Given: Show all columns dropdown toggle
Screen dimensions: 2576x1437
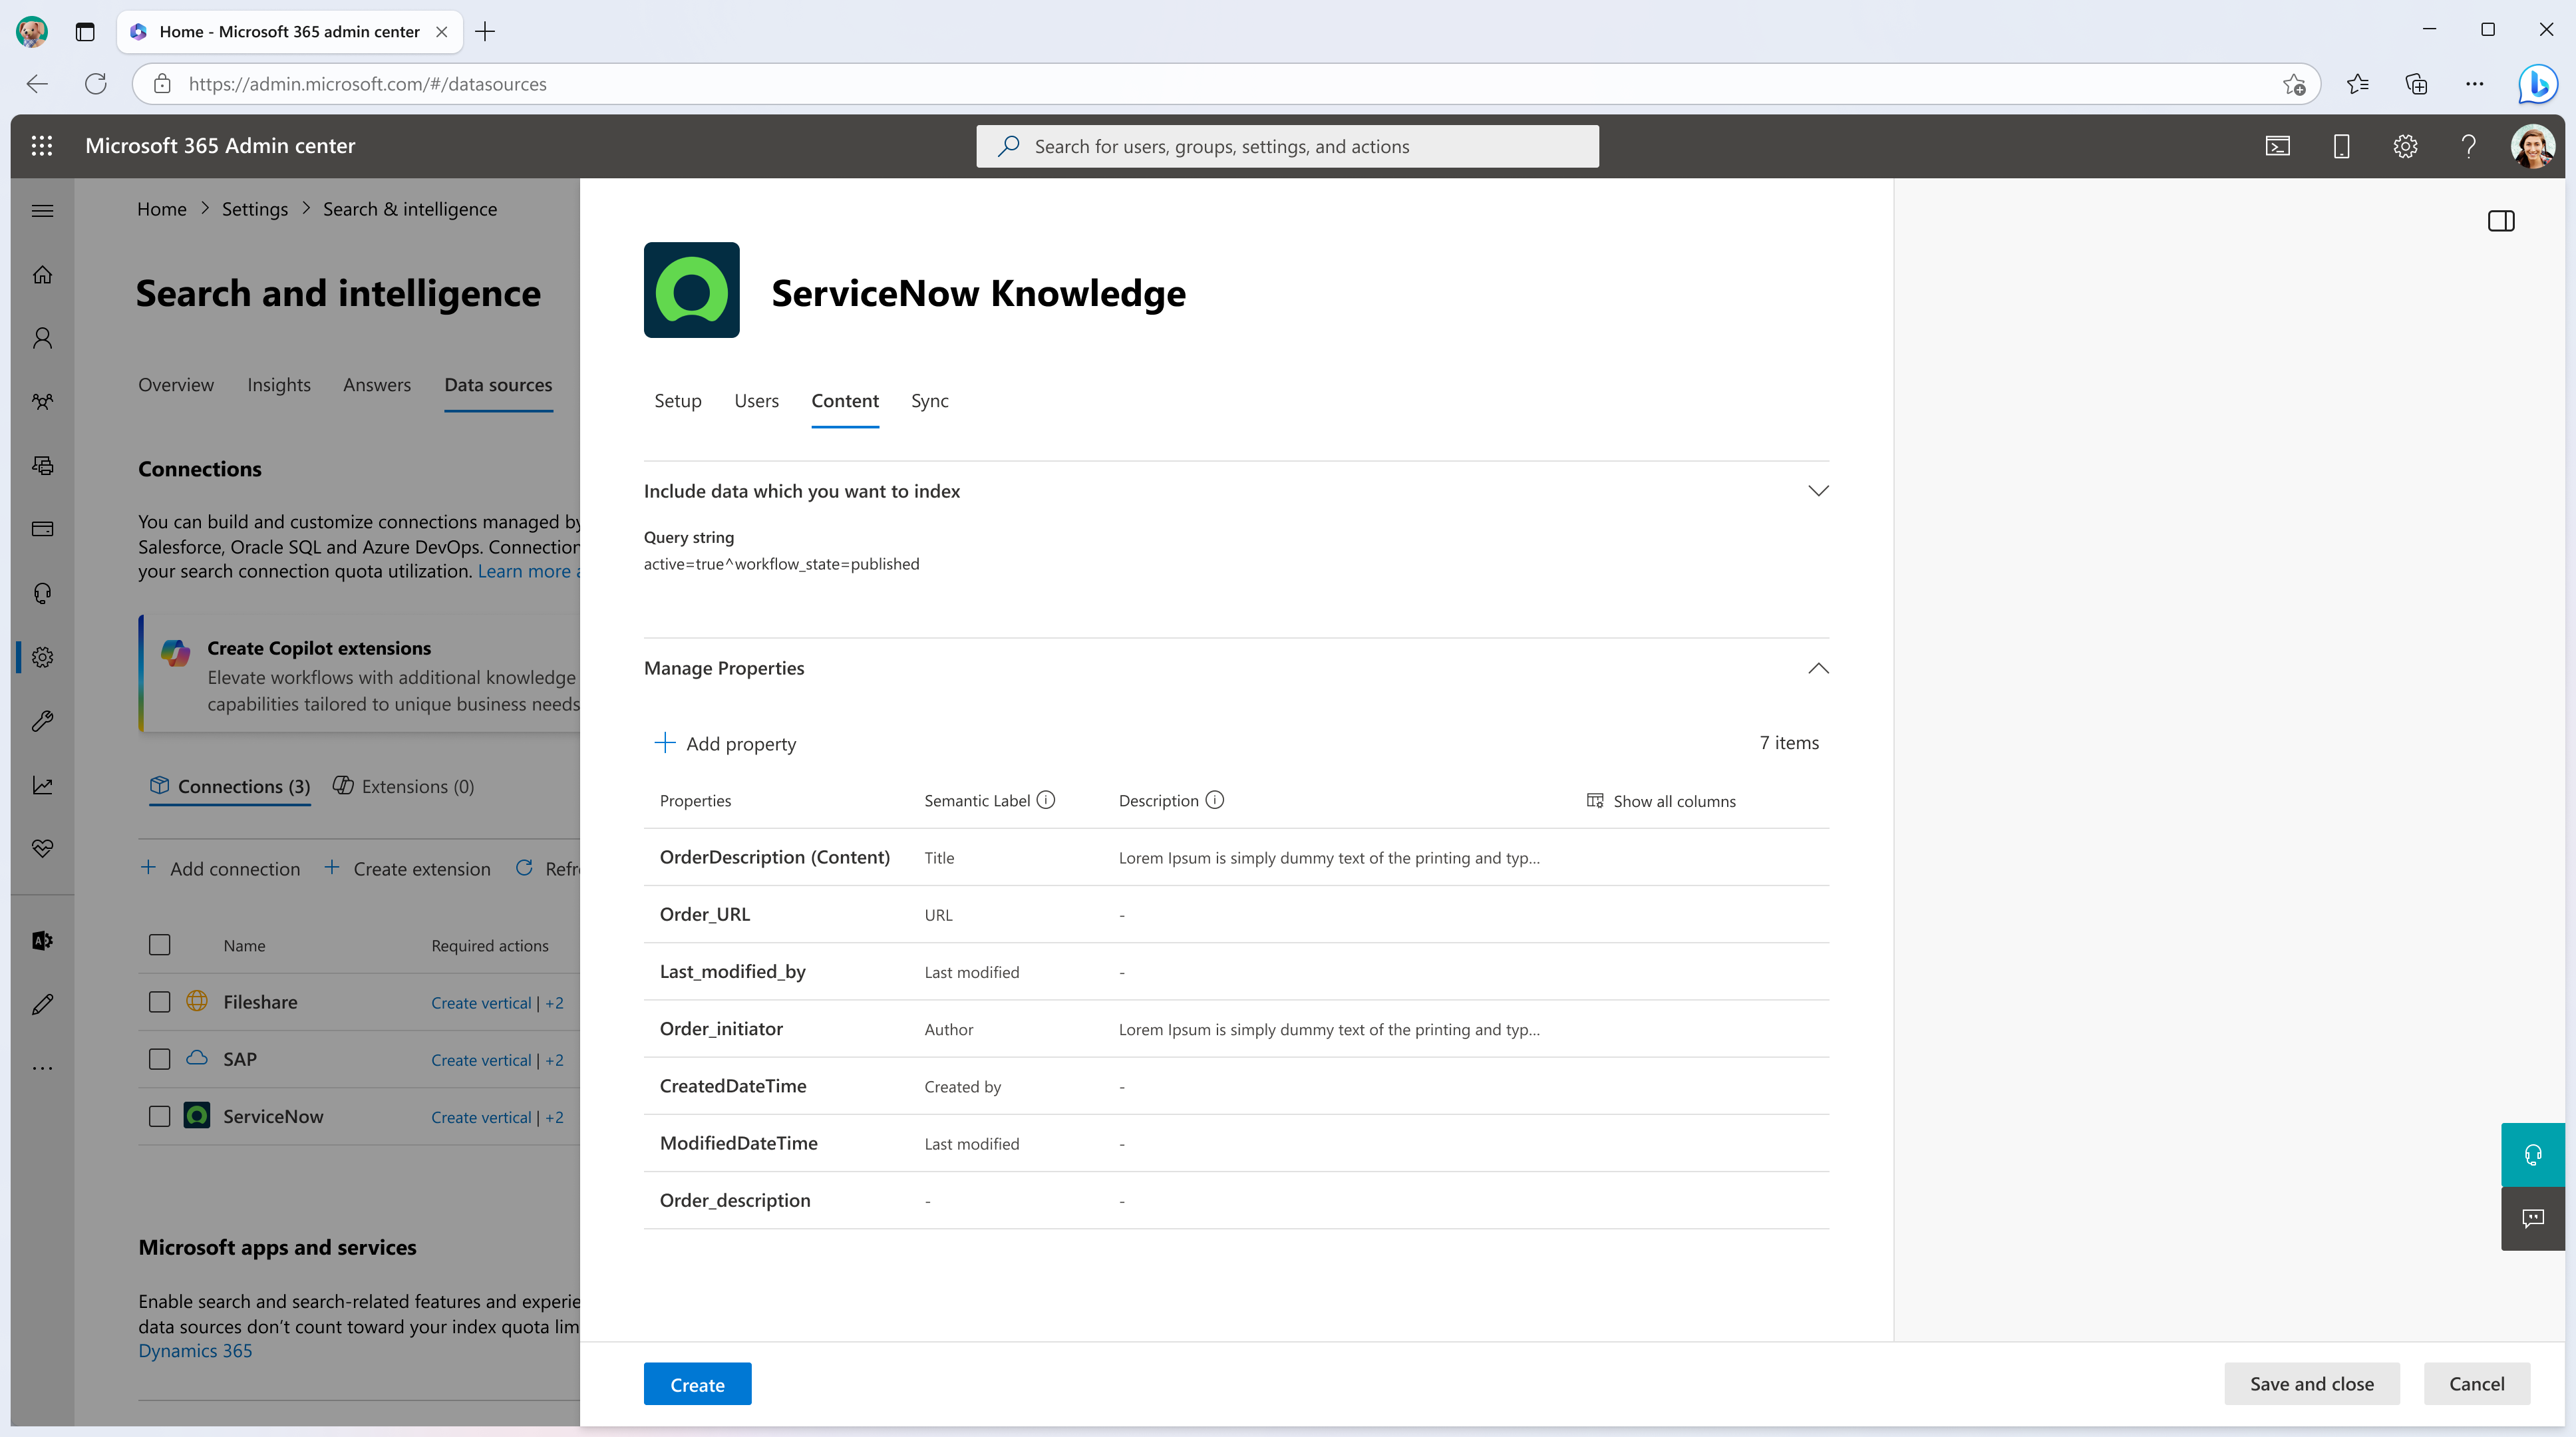Looking at the screenshot, I should click(x=1659, y=800).
